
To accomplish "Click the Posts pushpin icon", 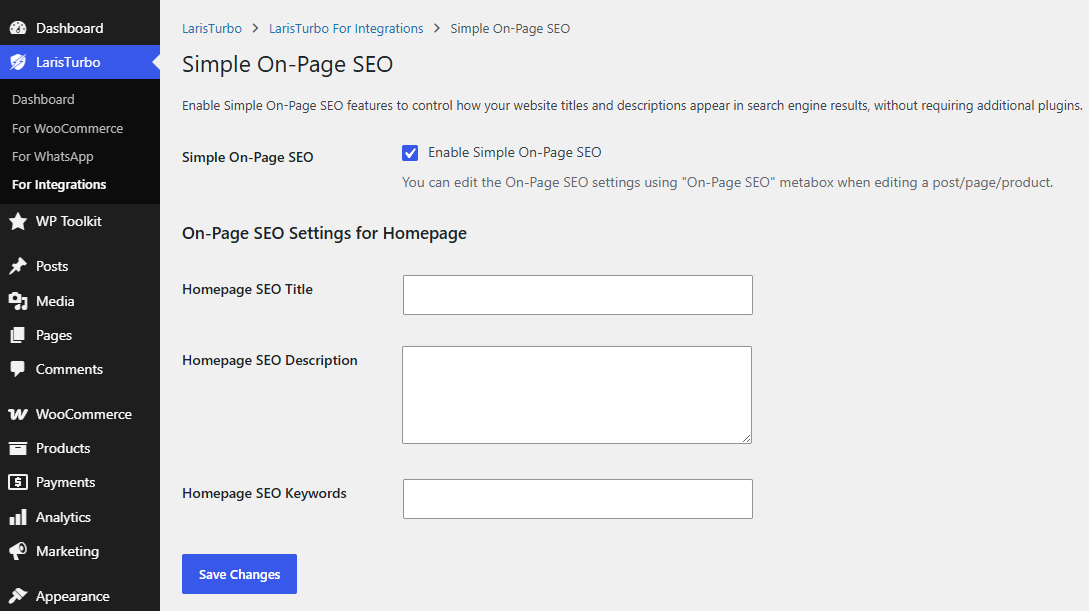I will (18, 266).
